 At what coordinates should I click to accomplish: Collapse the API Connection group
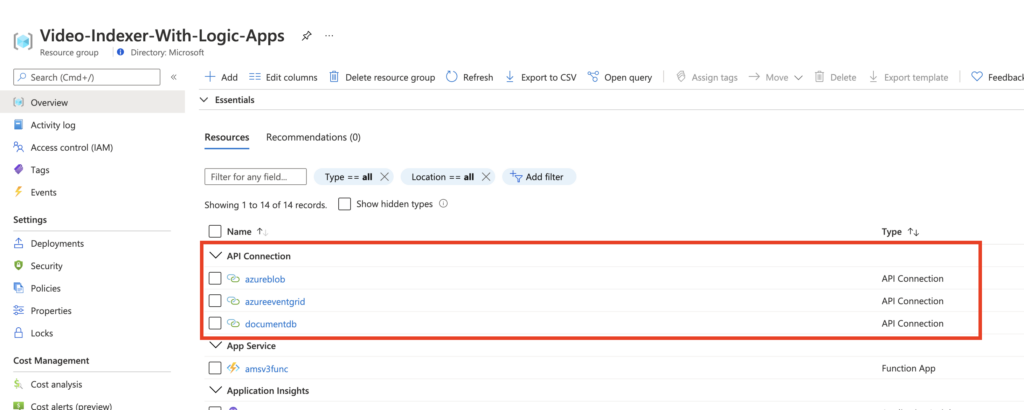click(x=215, y=256)
